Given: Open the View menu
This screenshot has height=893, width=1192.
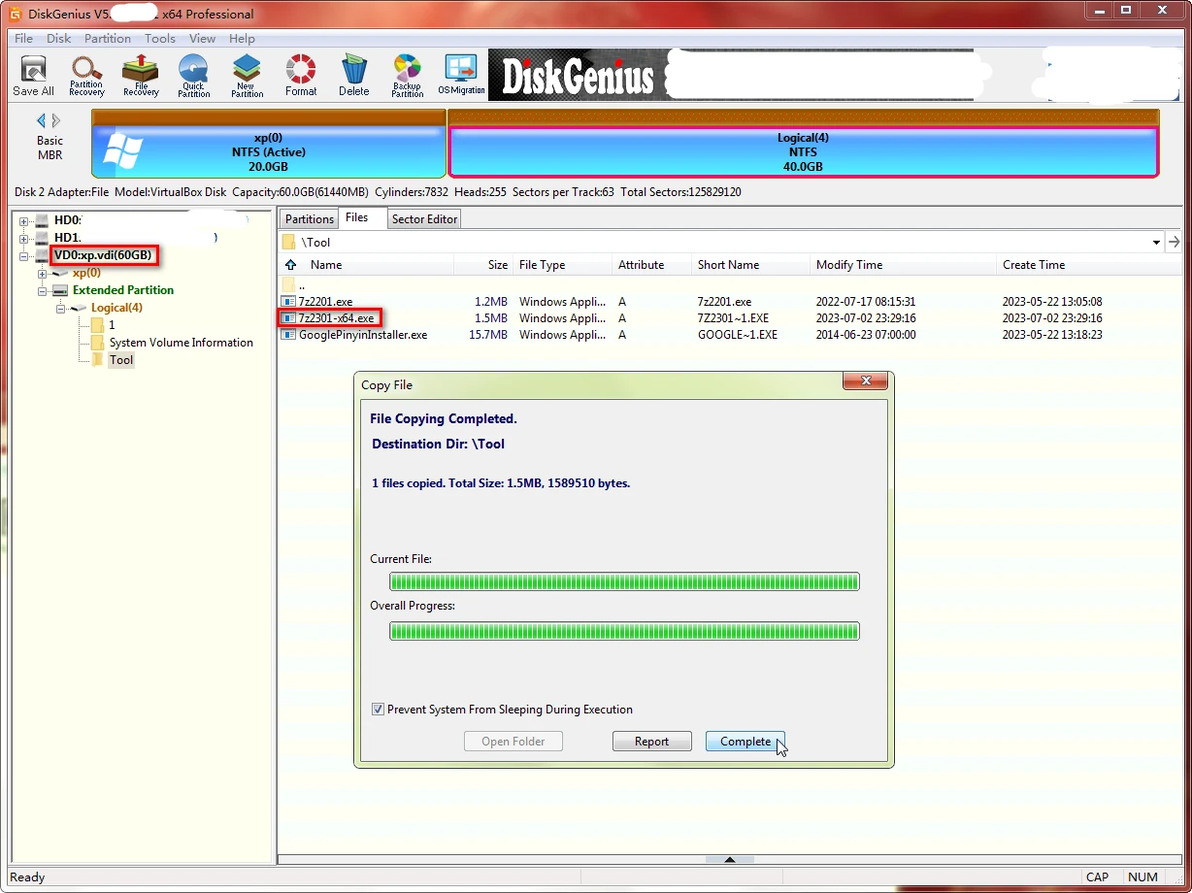Looking at the screenshot, I should tap(202, 39).
